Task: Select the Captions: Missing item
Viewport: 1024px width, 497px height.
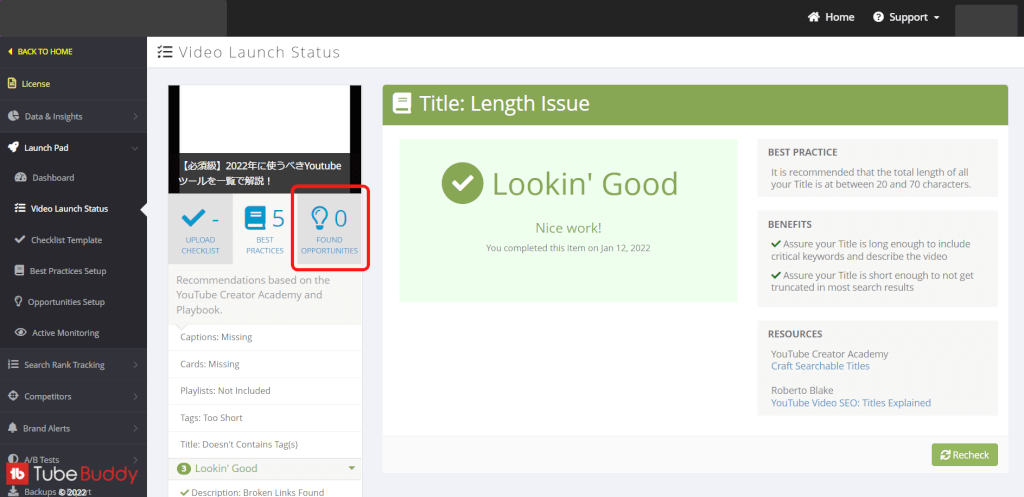Action: pos(216,338)
